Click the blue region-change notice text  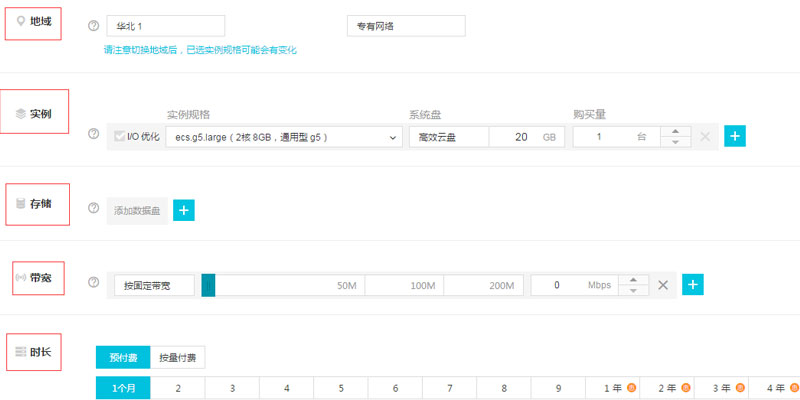click(x=200, y=50)
